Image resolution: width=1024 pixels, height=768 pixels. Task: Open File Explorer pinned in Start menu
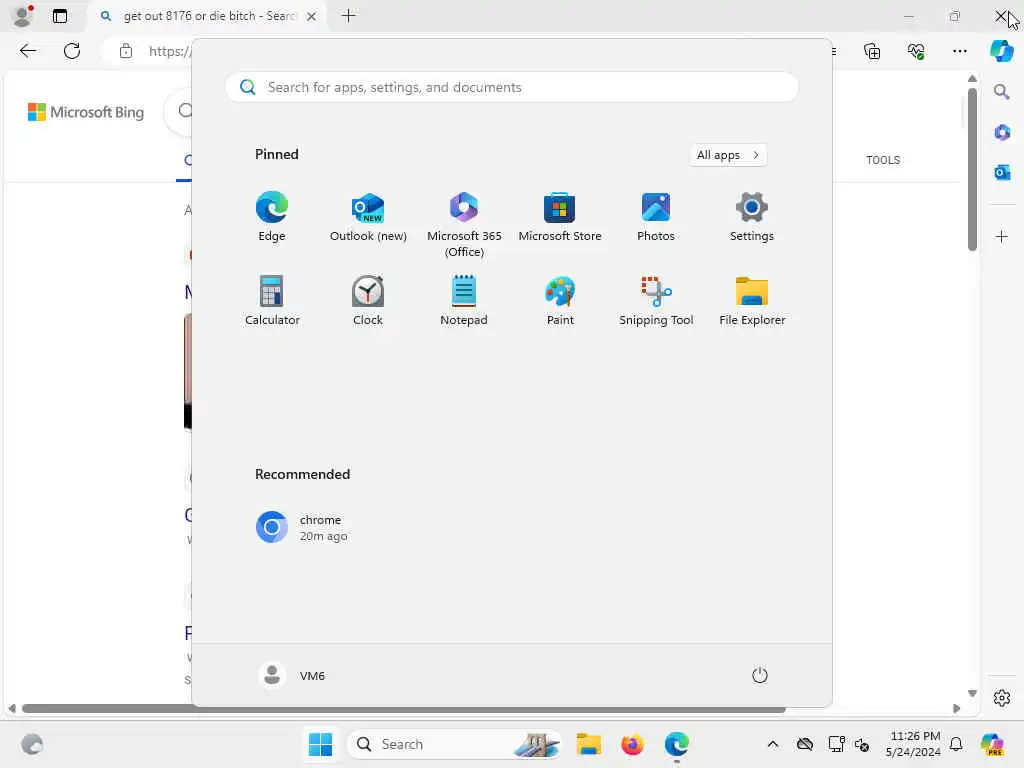coord(752,300)
